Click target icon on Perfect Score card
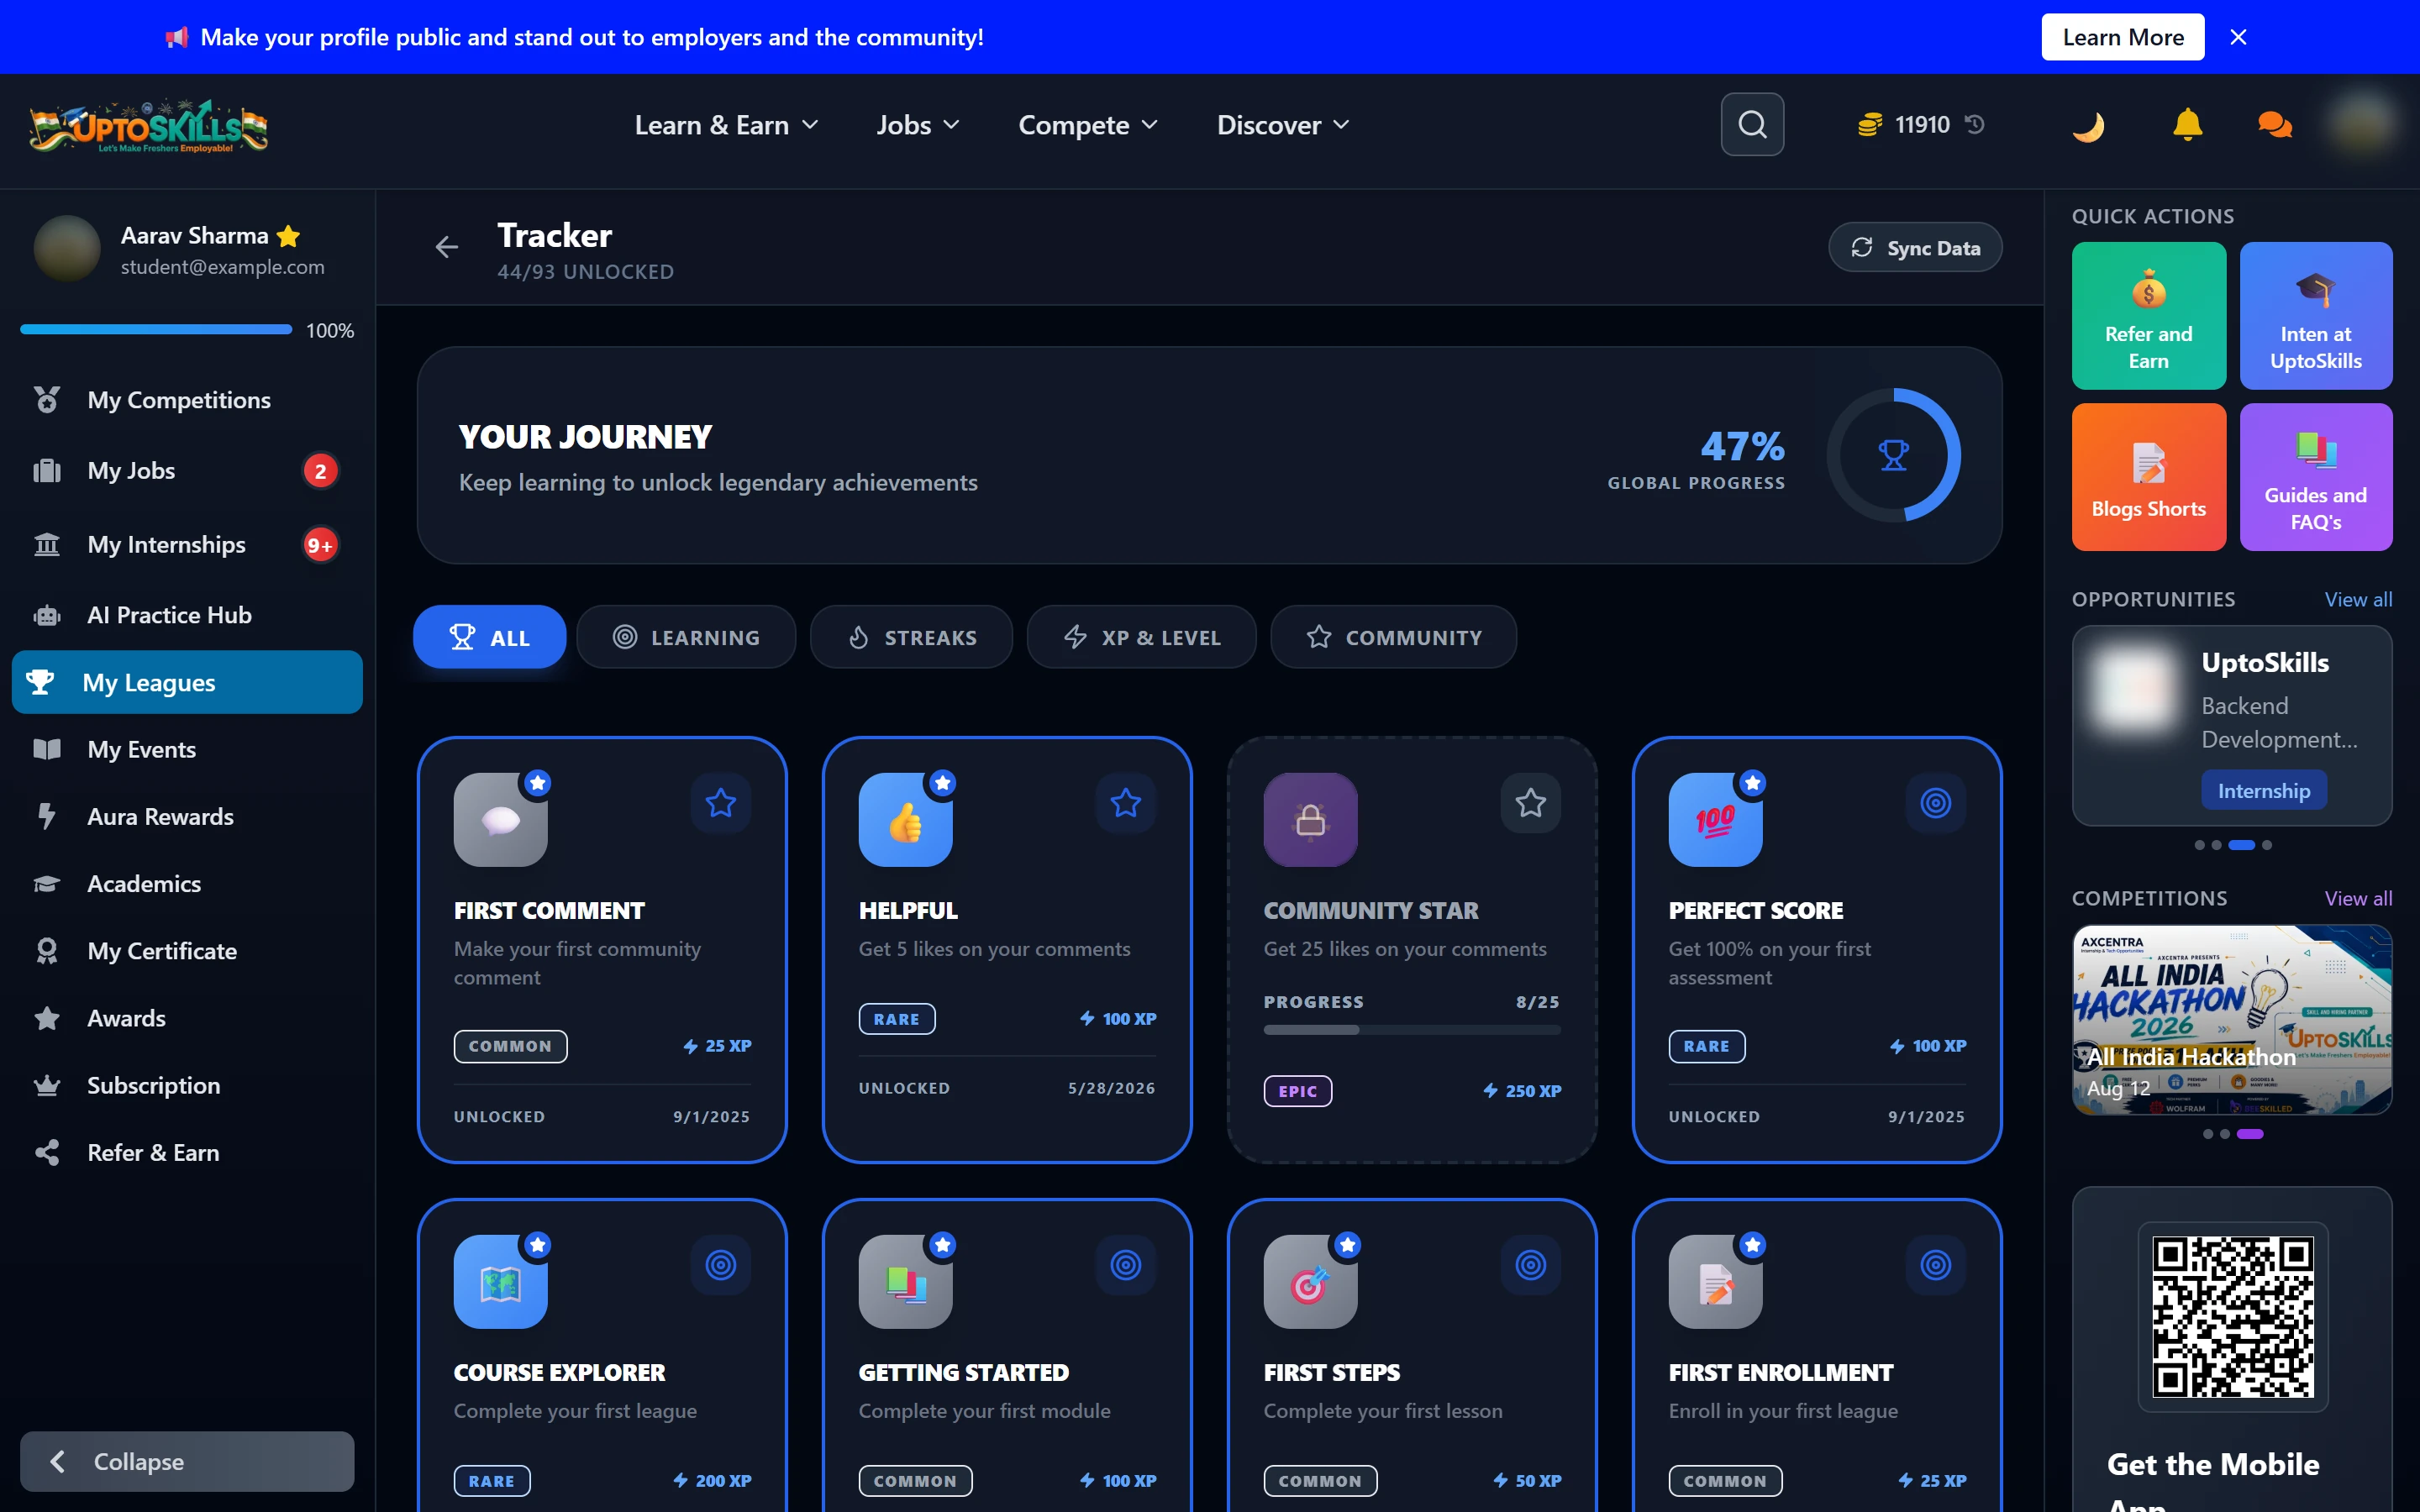This screenshot has height=1512, width=2420. click(1935, 803)
